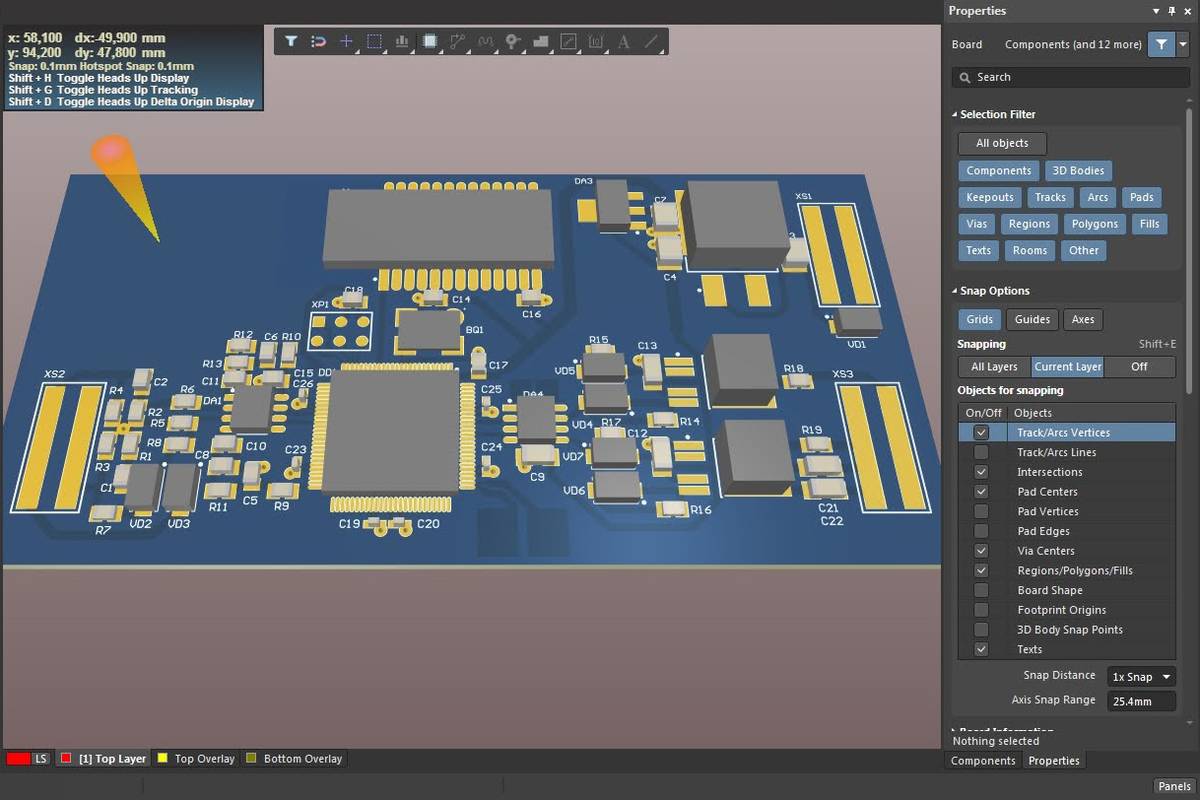Click the All objects filter button
Image resolution: width=1200 pixels, height=800 pixels.
[1002, 144]
